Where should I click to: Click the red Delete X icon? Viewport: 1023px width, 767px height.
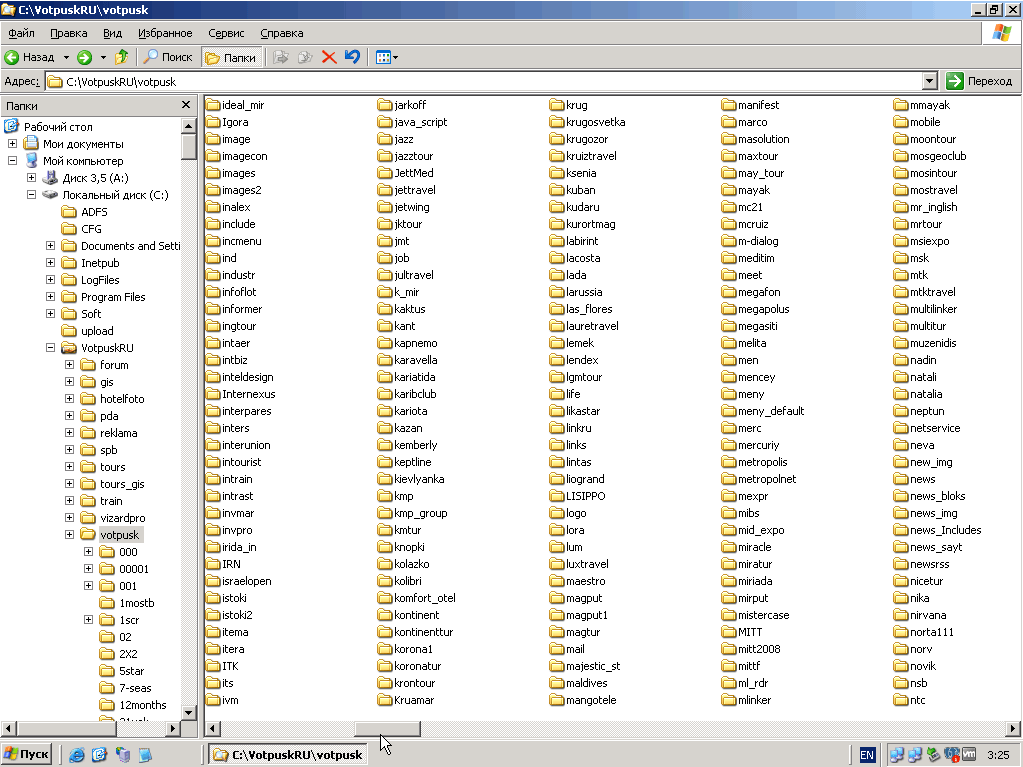click(329, 57)
